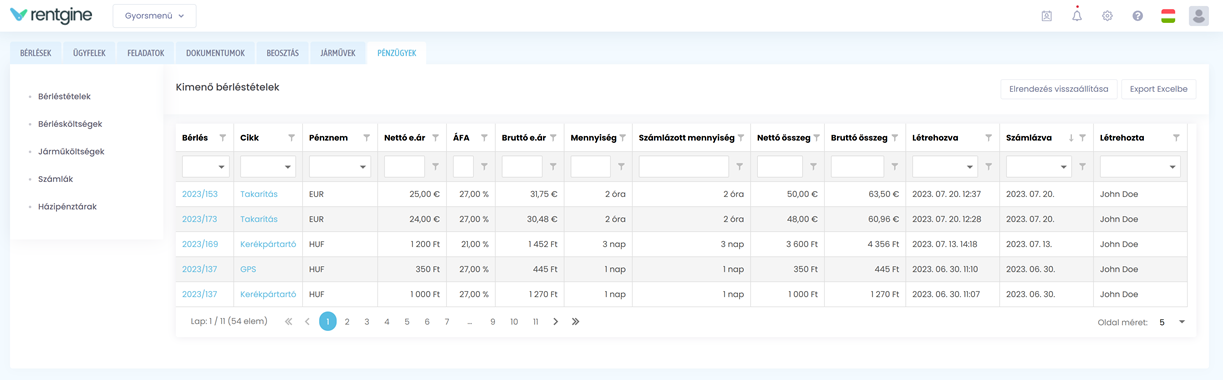1223x380 pixels.
Task: Open the notifications bell
Action: (1077, 15)
